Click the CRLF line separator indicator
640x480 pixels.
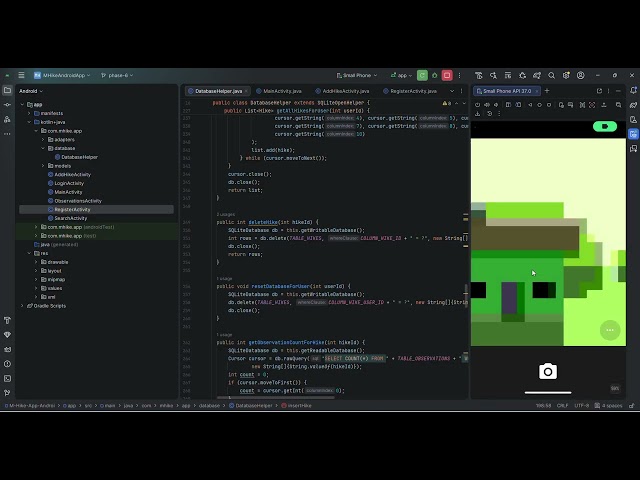[x=562, y=406]
